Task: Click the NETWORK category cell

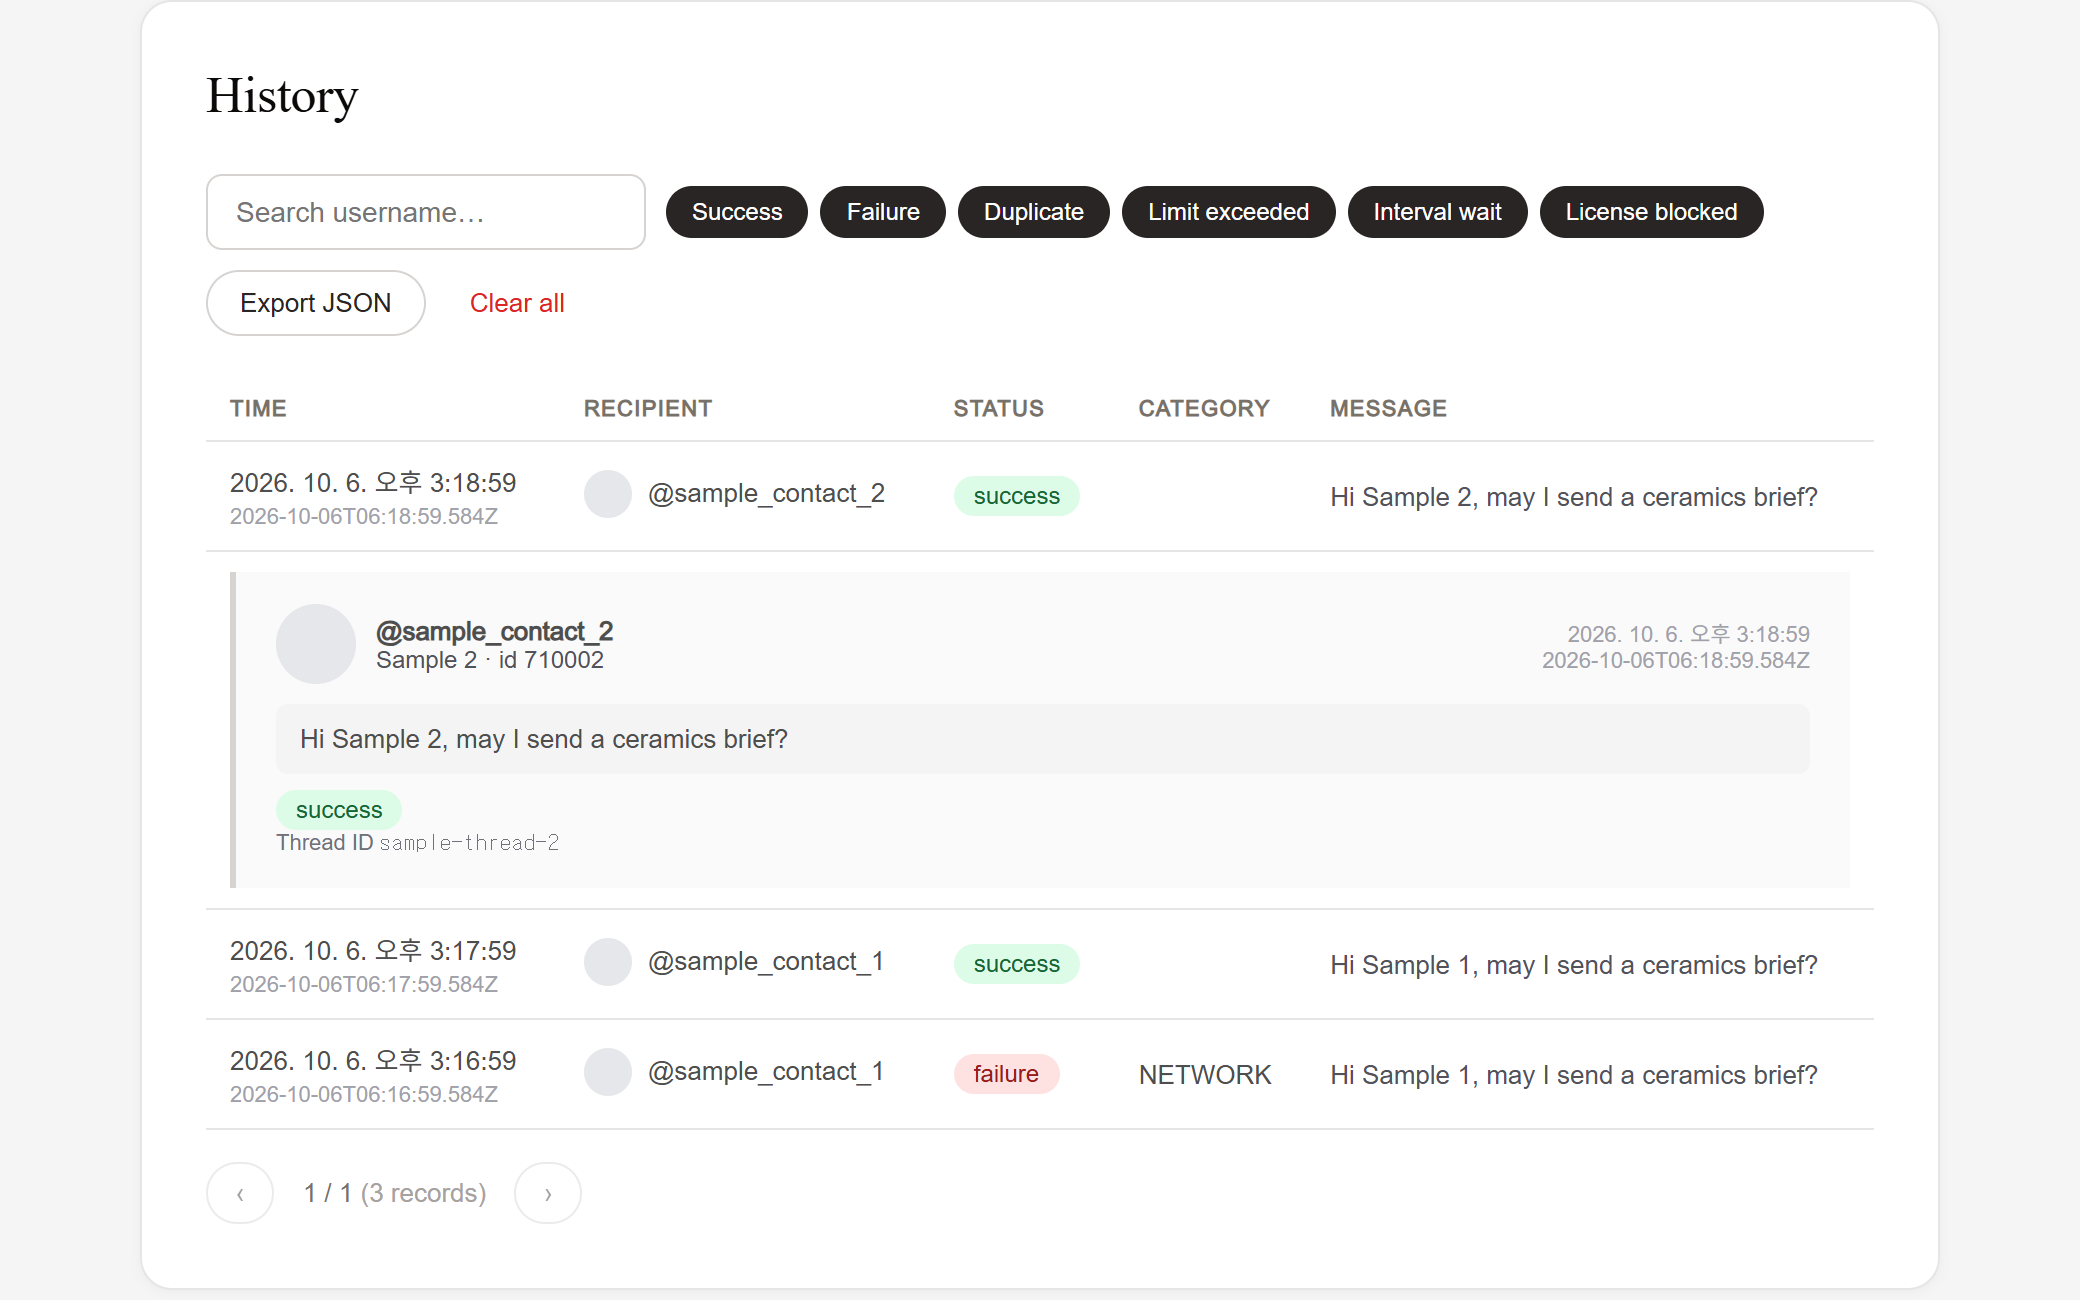Action: pyautogui.click(x=1205, y=1075)
